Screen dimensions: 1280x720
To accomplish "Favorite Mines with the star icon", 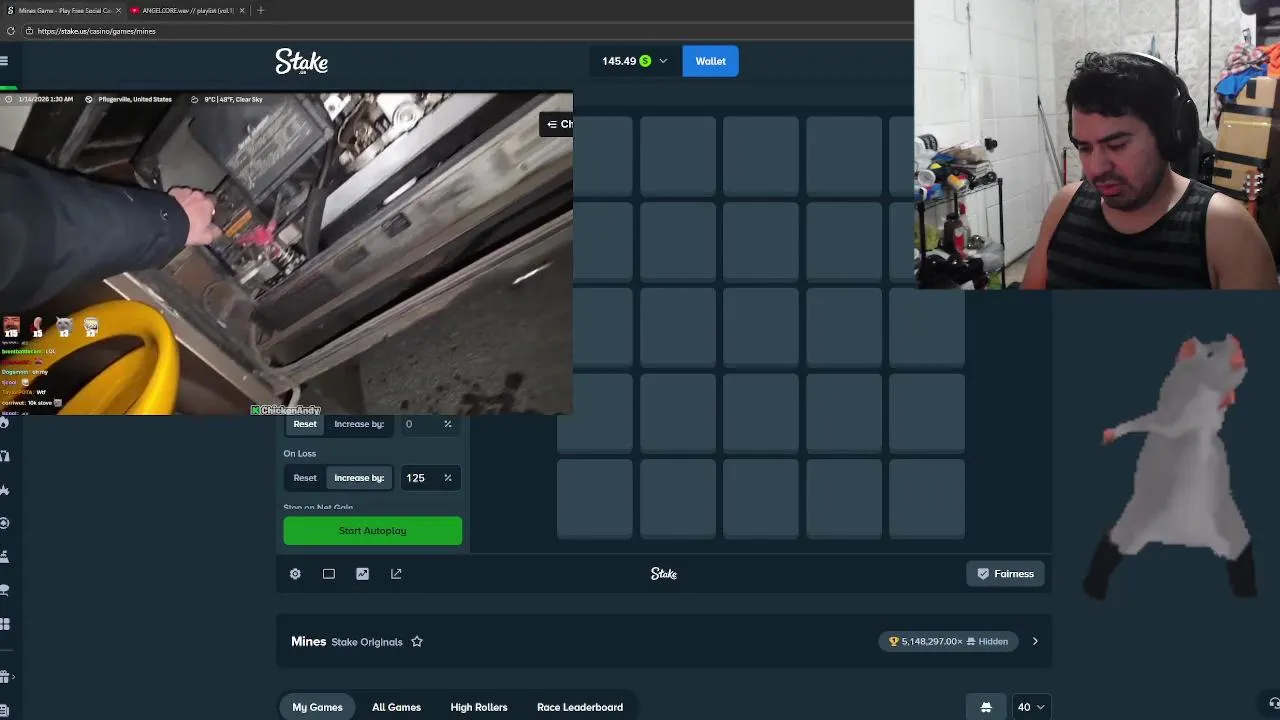I will [x=417, y=642].
